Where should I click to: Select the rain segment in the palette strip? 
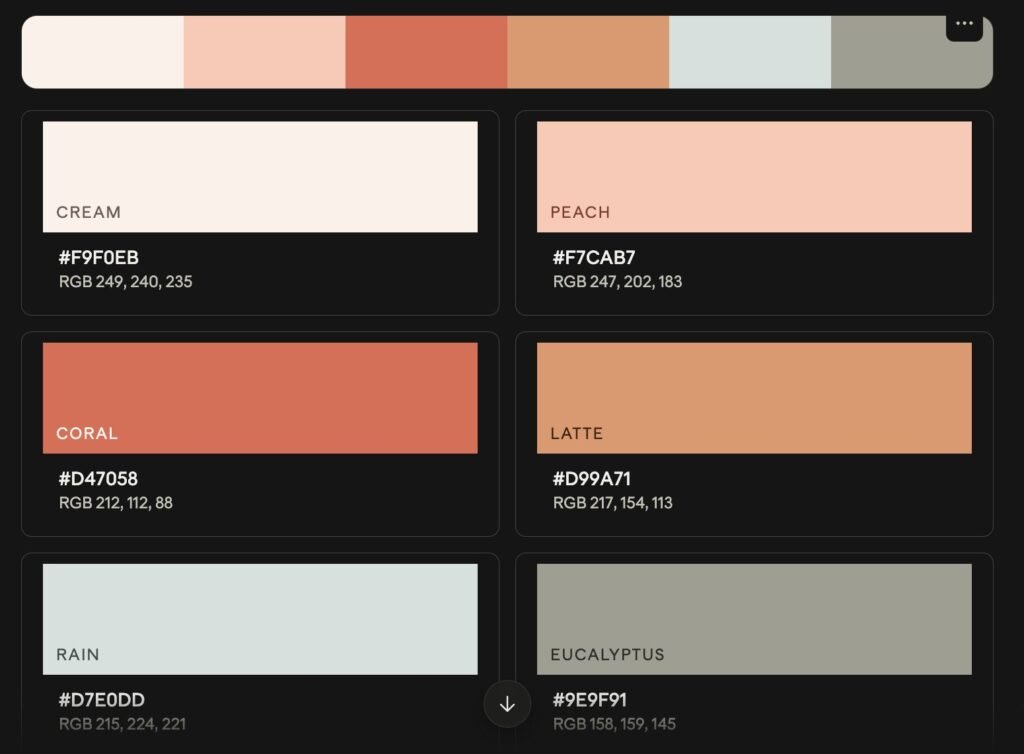click(x=750, y=52)
